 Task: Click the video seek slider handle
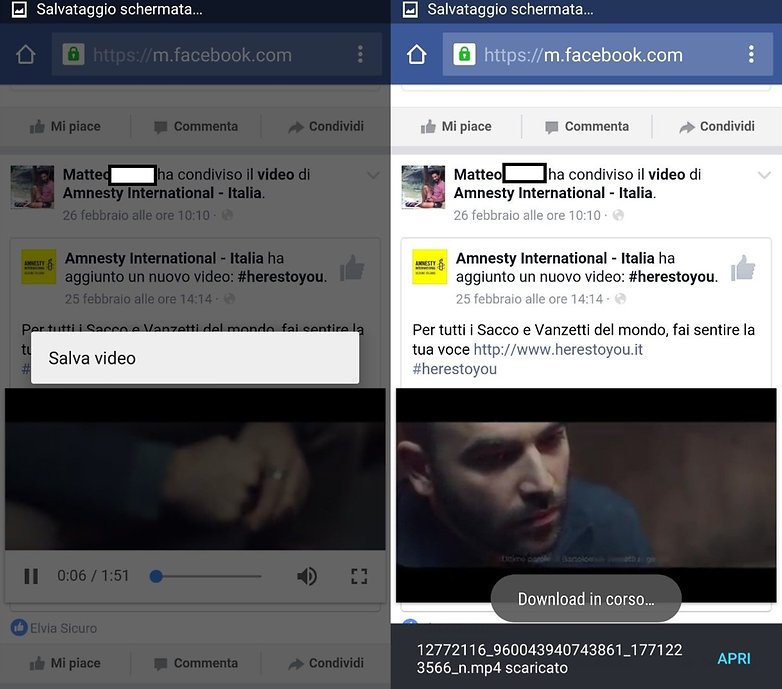[x=156, y=576]
